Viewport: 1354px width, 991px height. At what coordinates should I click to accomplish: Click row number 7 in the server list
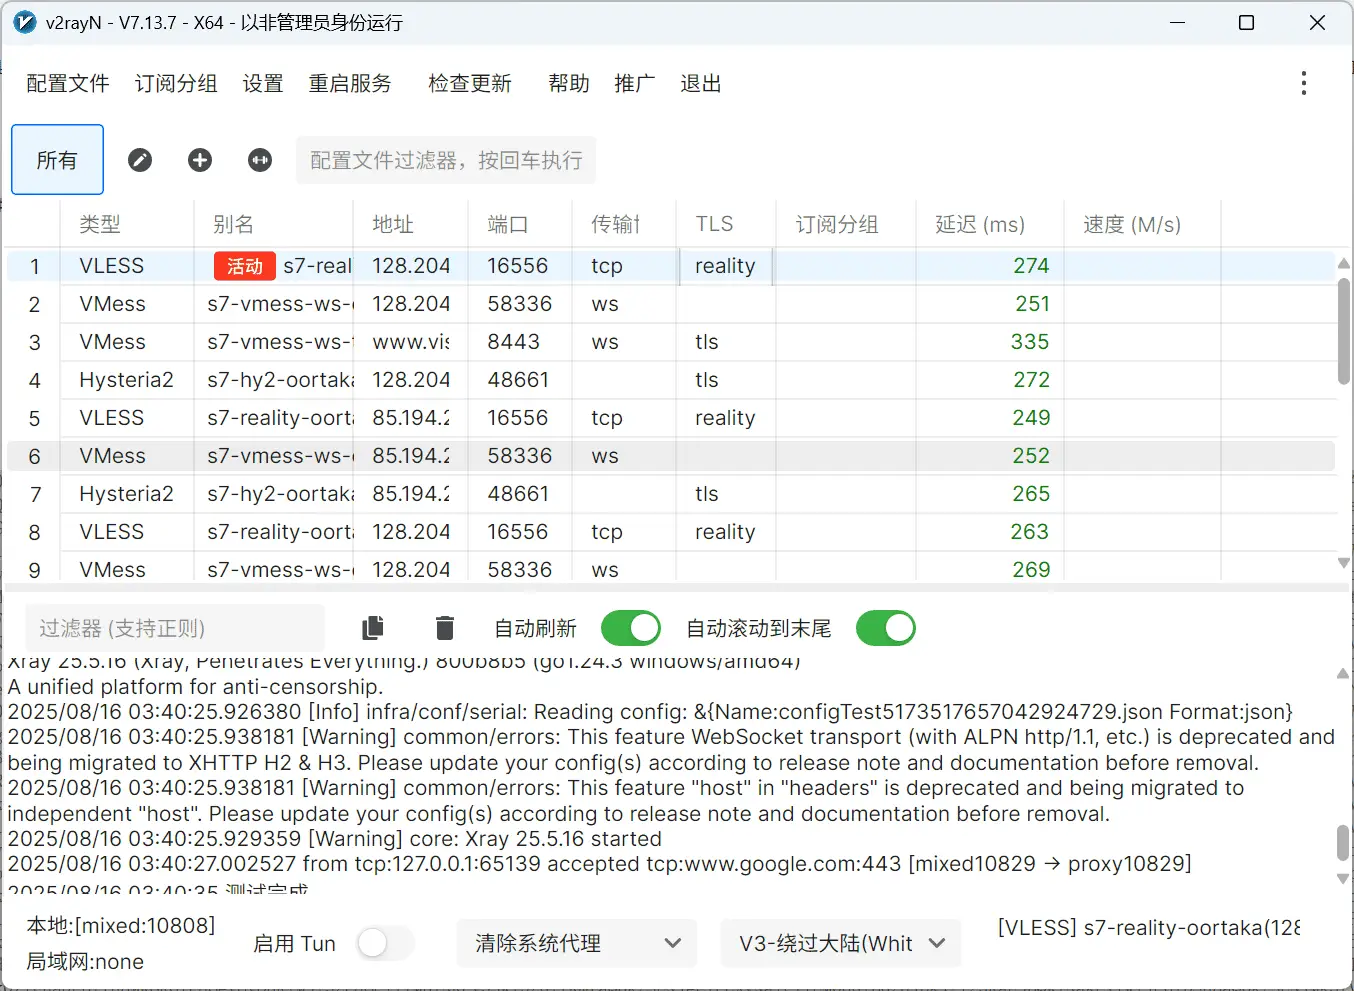[35, 495]
